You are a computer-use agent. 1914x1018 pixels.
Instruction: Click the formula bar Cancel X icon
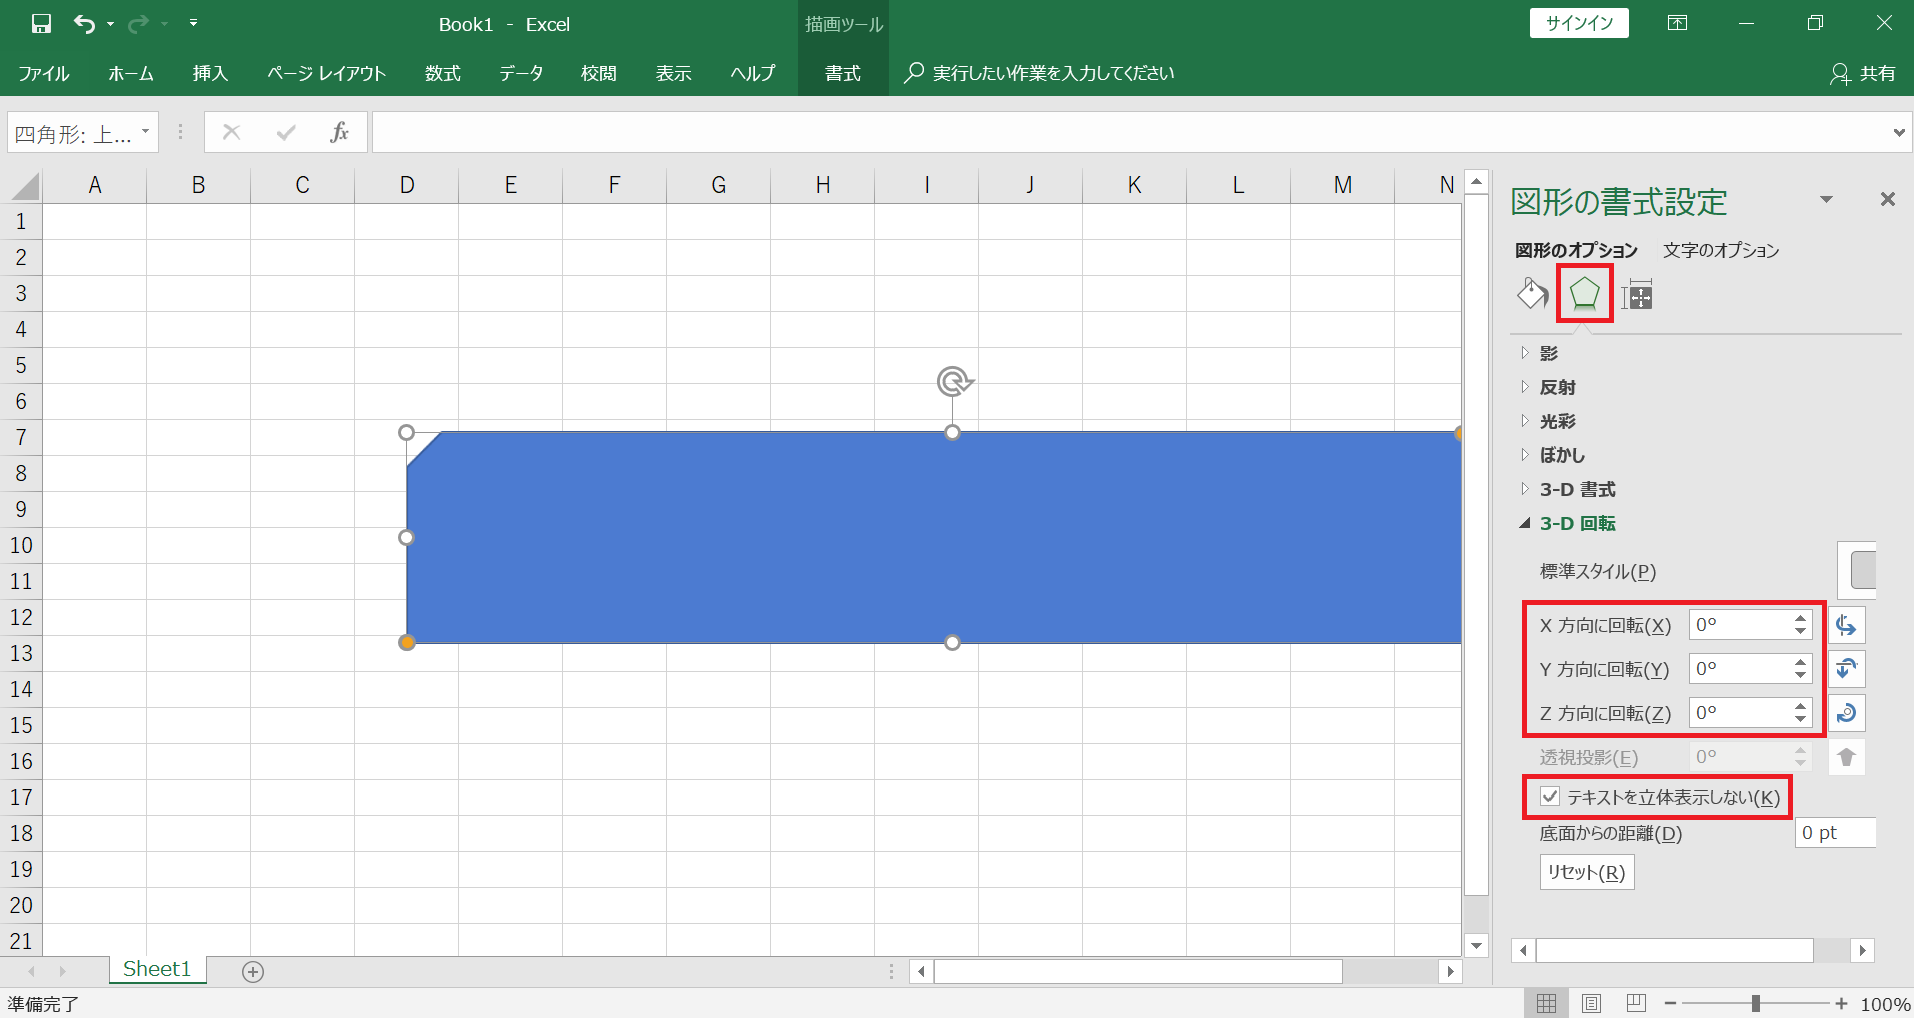pyautogui.click(x=231, y=132)
